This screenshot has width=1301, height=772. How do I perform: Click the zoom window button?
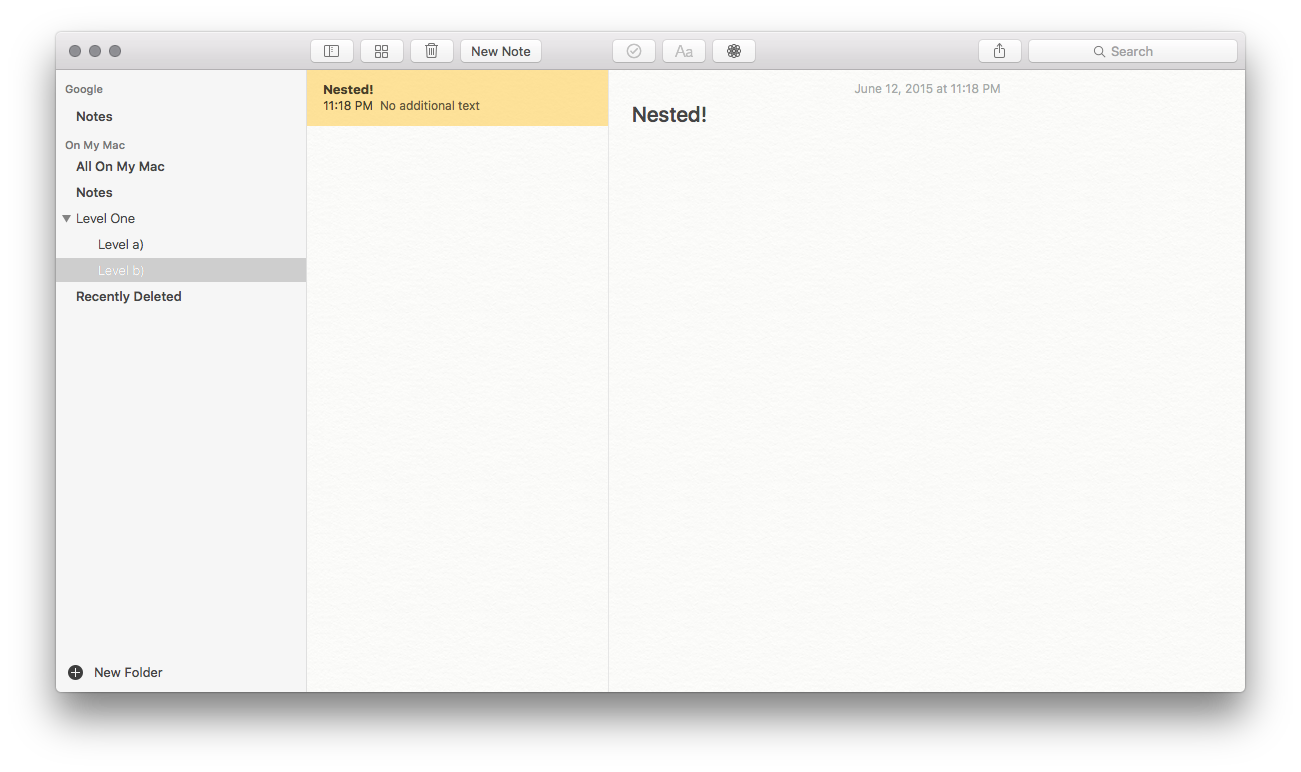pyautogui.click(x=115, y=51)
